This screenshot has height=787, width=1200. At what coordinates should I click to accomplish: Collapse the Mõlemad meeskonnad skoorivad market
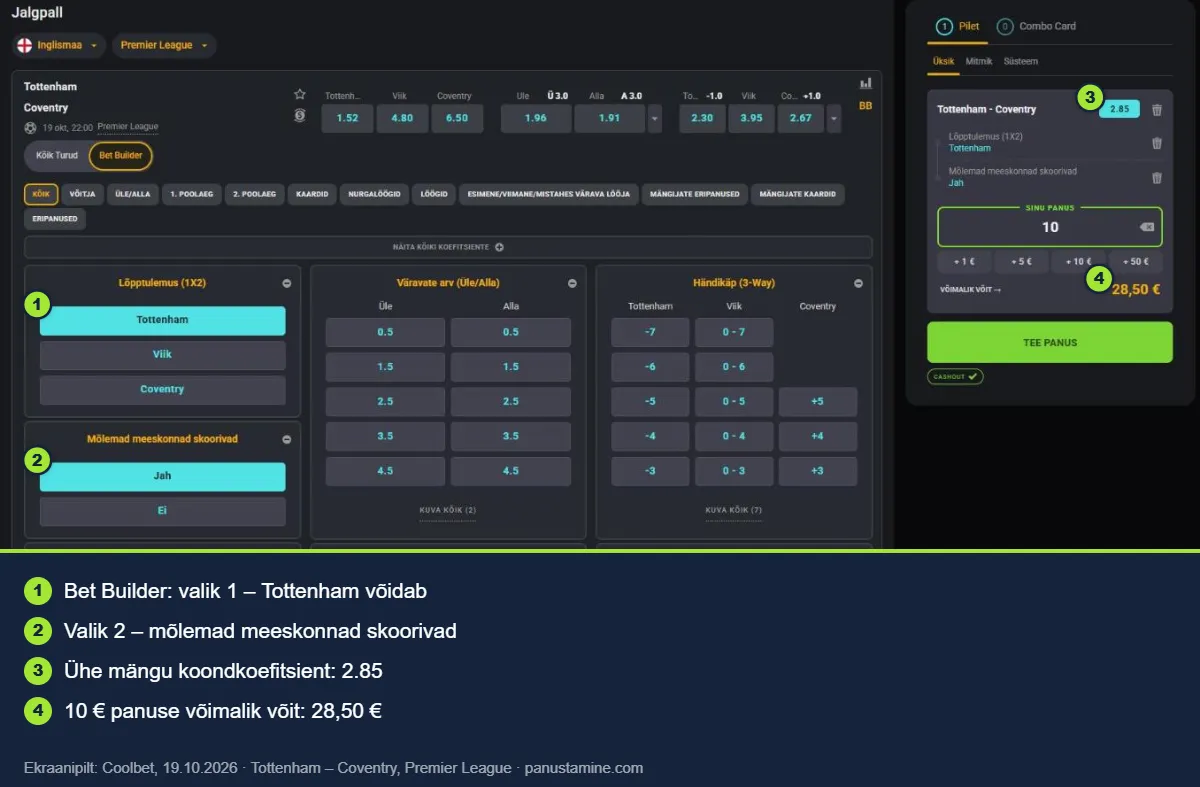click(x=287, y=439)
